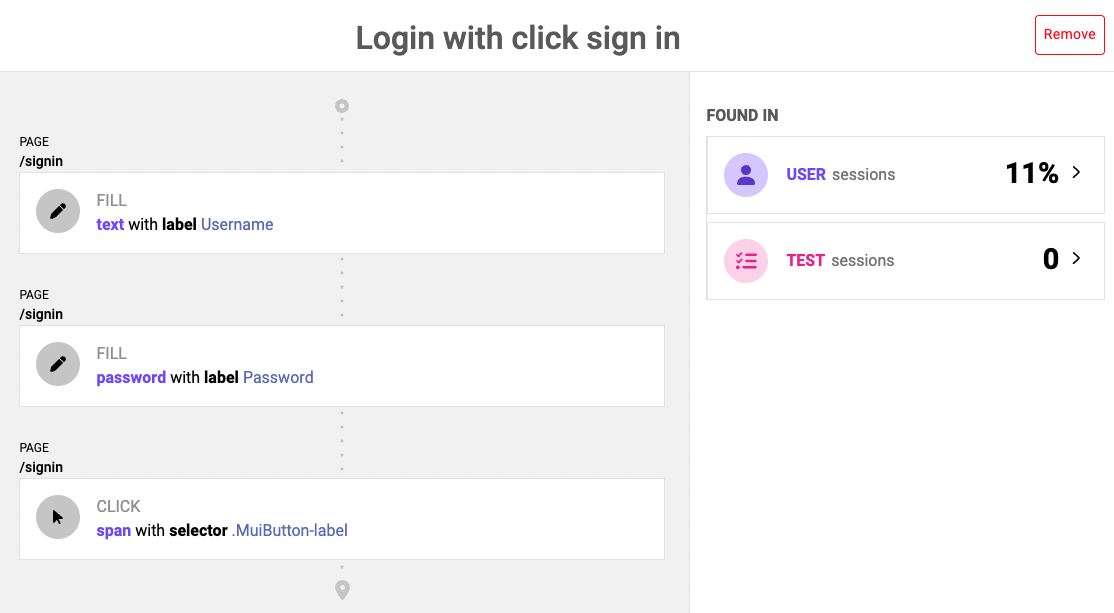Click the cursor icon in the CLICK step
Image resolution: width=1114 pixels, height=613 pixels.
click(58, 517)
